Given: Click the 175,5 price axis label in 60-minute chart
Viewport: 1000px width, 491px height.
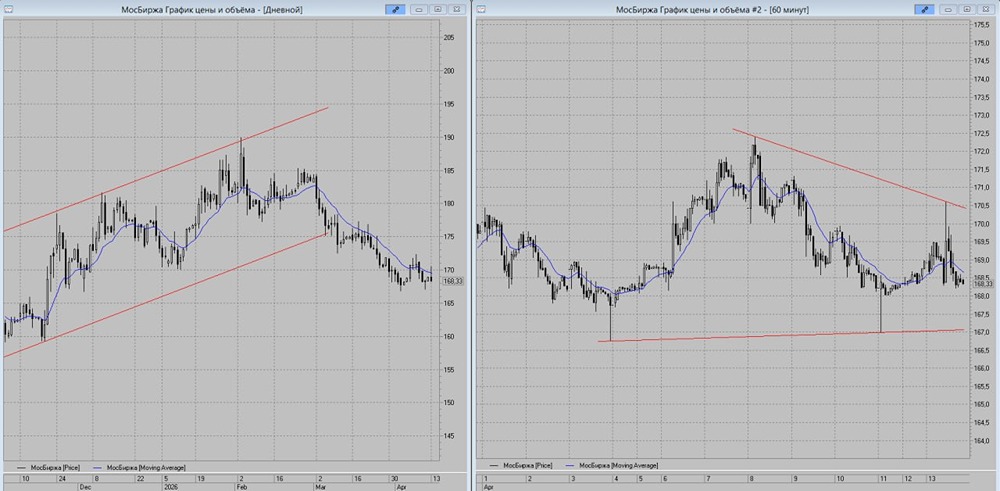Looking at the screenshot, I should pyautogui.click(x=981, y=24).
